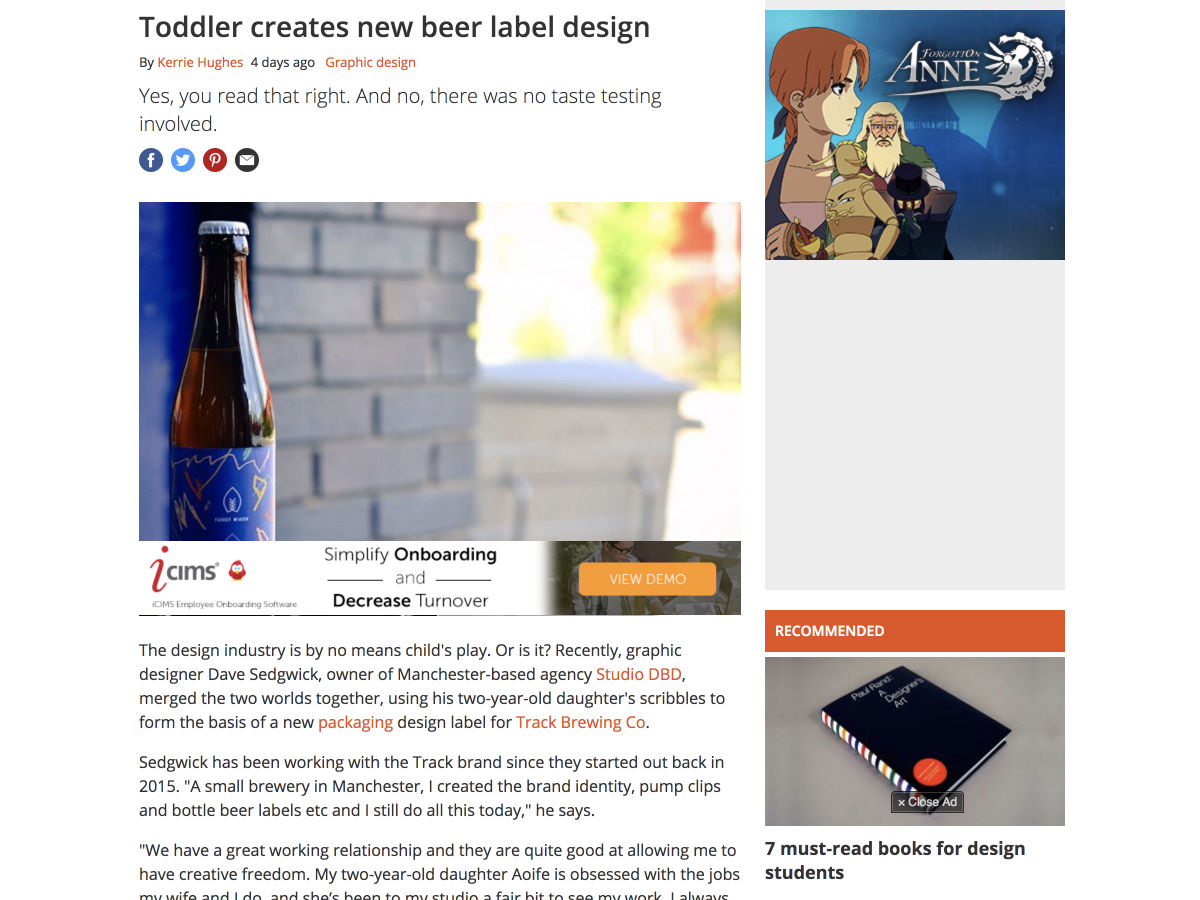Screen dimensions: 1200x900
Task: Open the Graphic design category link
Action: click(370, 62)
